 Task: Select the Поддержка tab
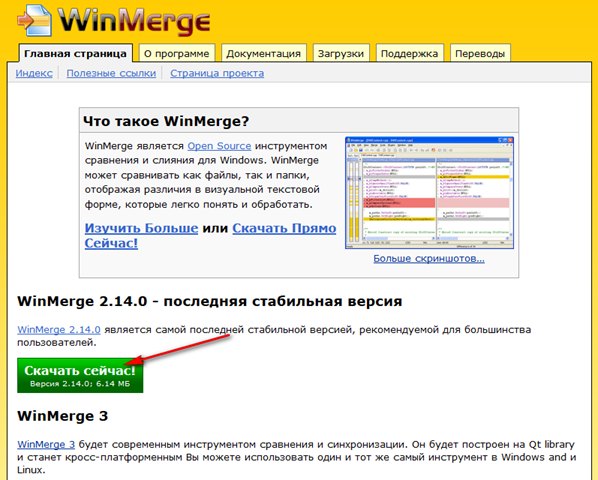click(409, 53)
